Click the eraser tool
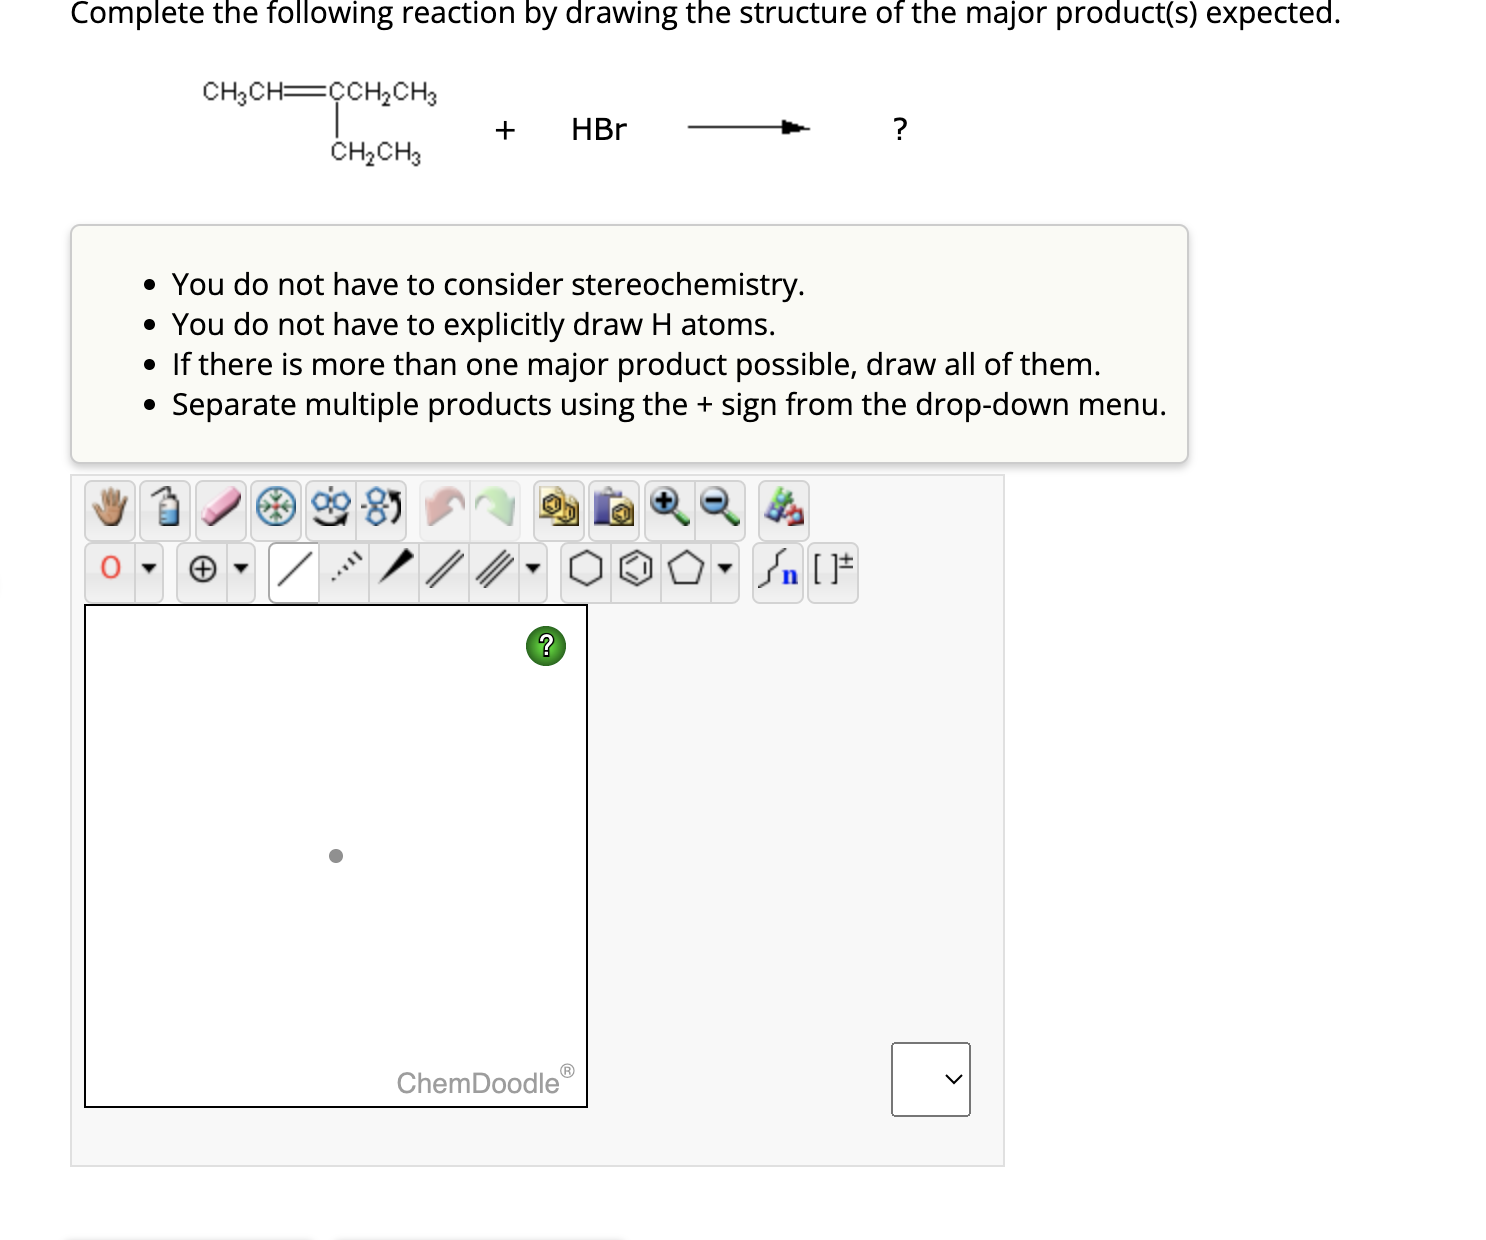This screenshot has width=1486, height=1240. (x=220, y=510)
